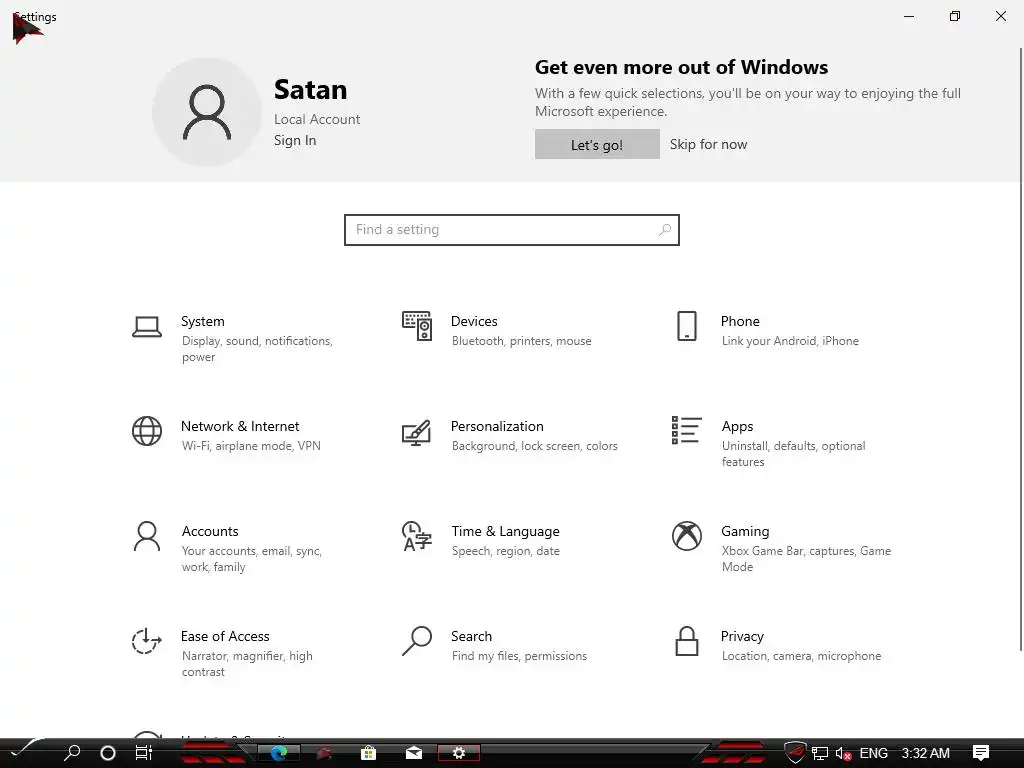Click the Search magnifier category icon

417,641
